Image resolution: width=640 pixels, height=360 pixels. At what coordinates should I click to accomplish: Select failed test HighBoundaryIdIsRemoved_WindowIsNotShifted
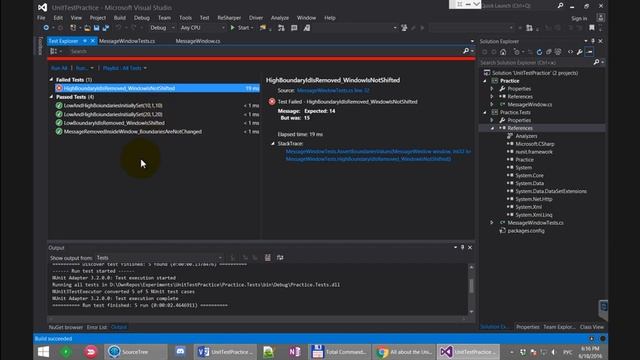point(157,88)
